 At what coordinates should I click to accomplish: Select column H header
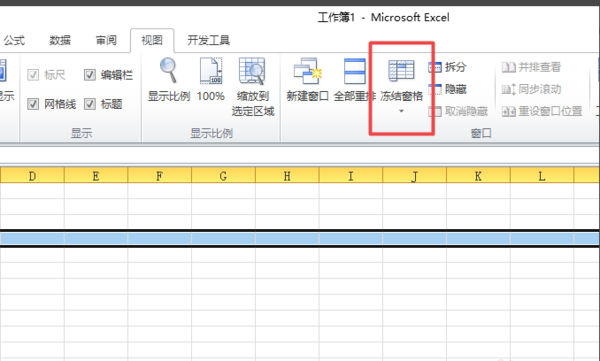(x=287, y=175)
